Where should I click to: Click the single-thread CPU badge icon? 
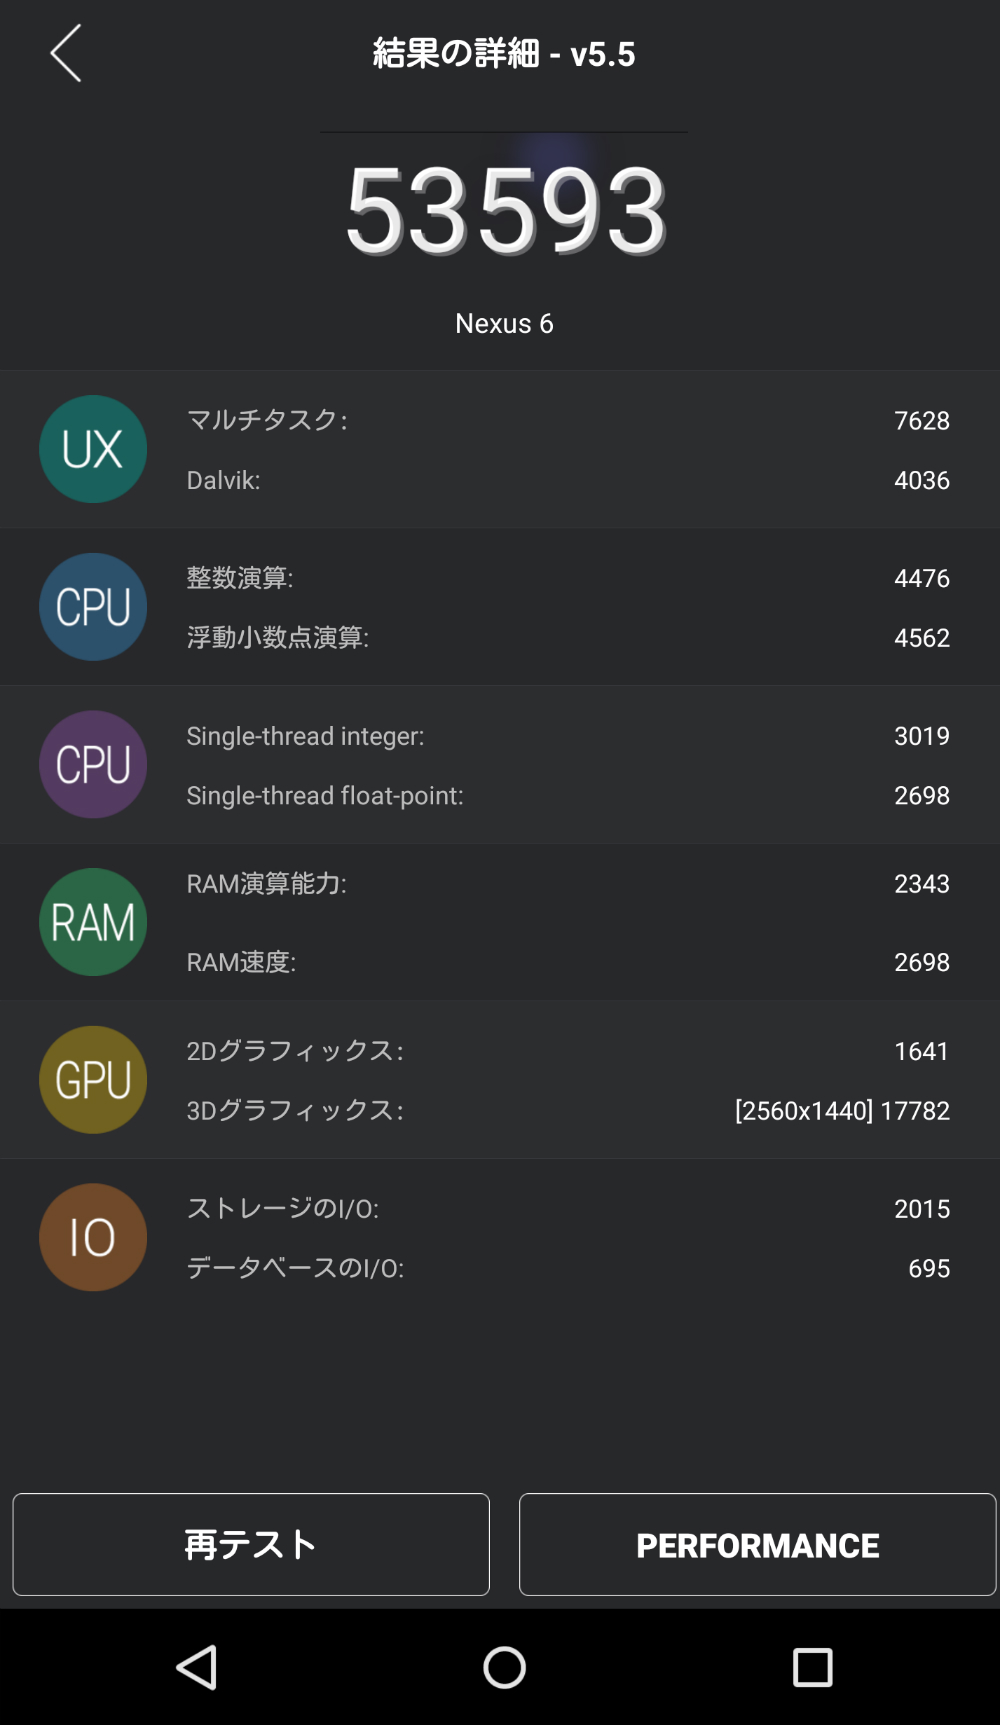pyautogui.click(x=93, y=763)
